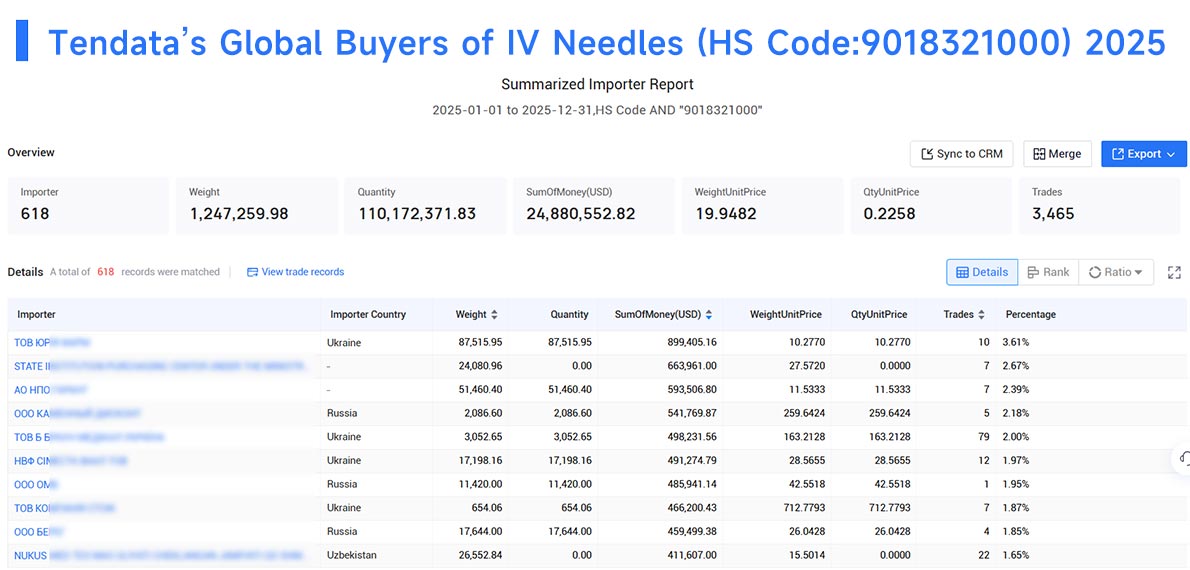Click the Quantity 110,172,371.83 summary card
The height and width of the screenshot is (570, 1190).
425,206
